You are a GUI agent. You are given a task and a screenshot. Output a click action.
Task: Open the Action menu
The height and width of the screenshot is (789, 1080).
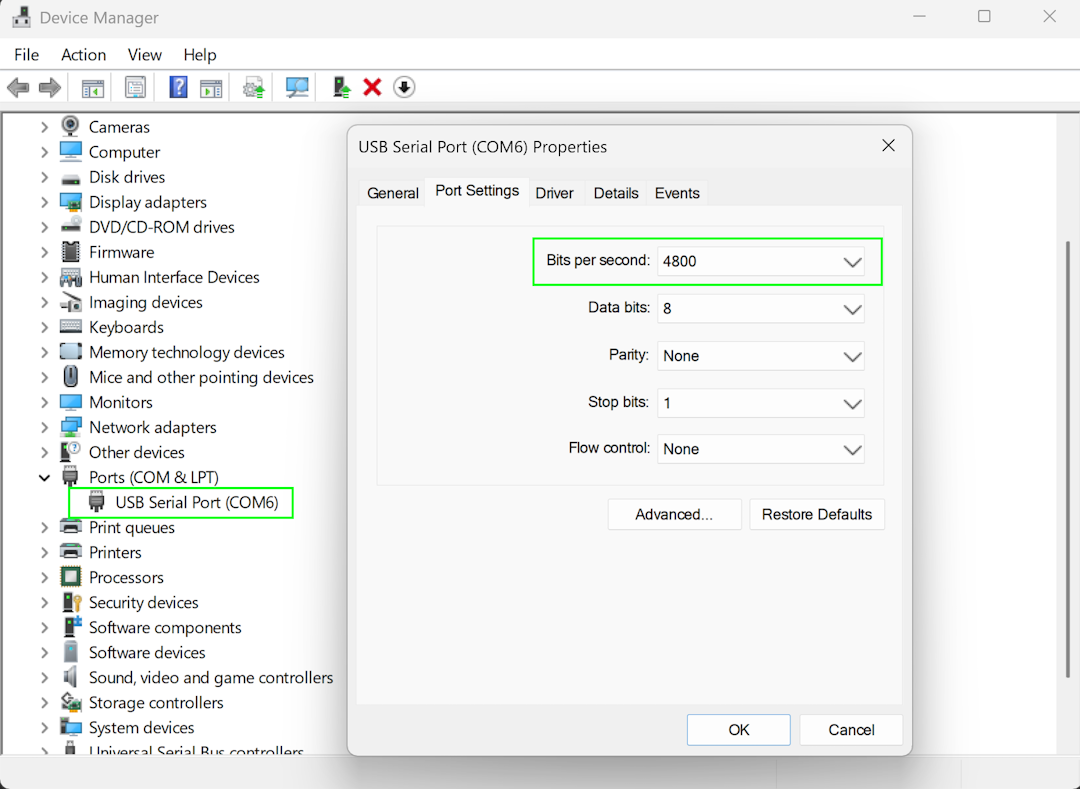[83, 55]
